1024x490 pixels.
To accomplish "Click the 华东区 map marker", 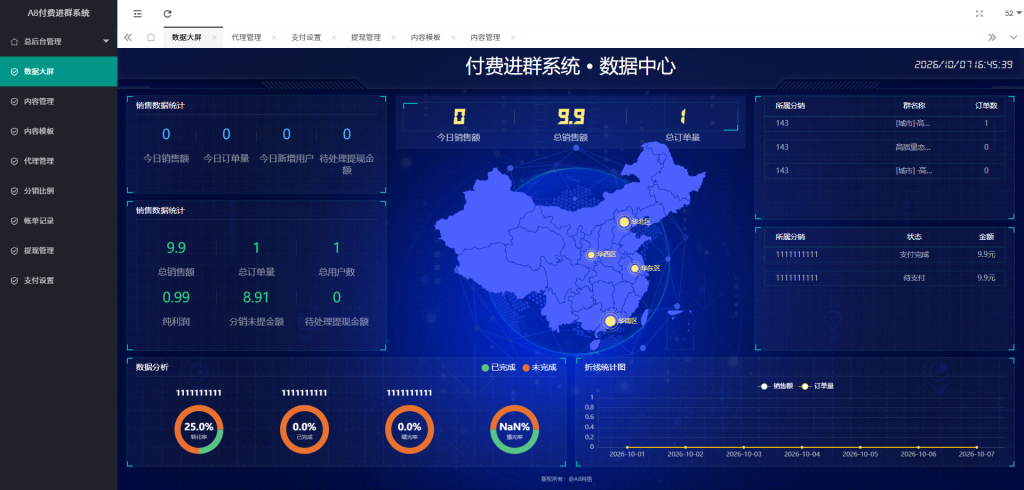I will 634,269.
